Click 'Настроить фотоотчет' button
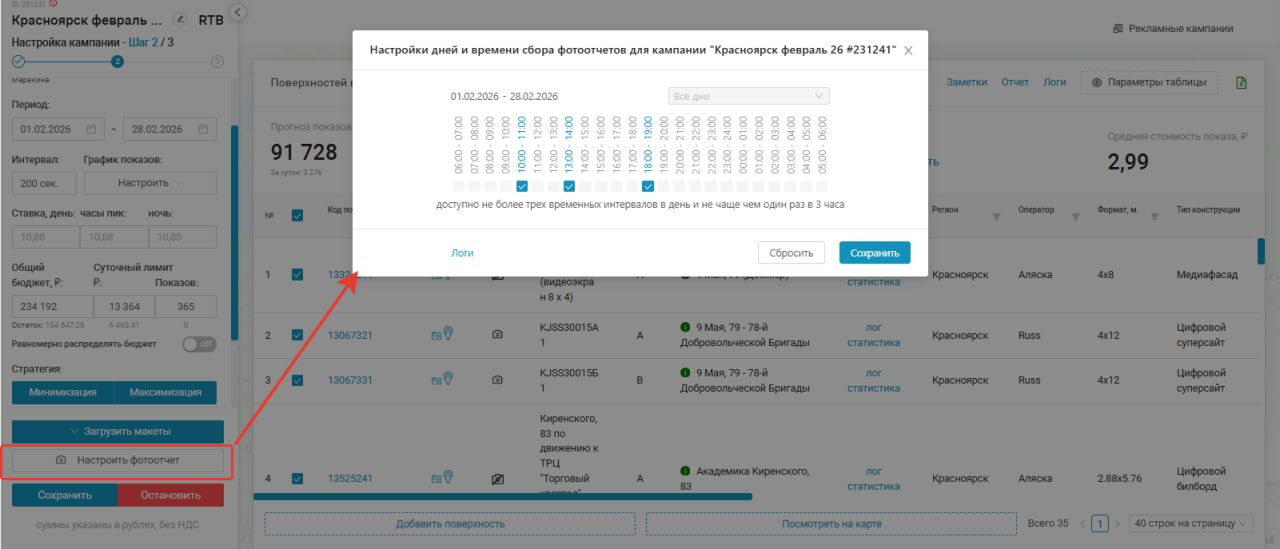Image resolution: width=1280 pixels, height=549 pixels. click(118, 460)
